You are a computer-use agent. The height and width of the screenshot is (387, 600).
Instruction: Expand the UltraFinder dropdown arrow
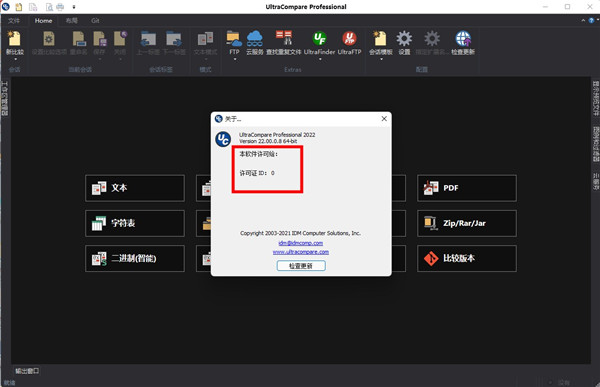coord(320,59)
